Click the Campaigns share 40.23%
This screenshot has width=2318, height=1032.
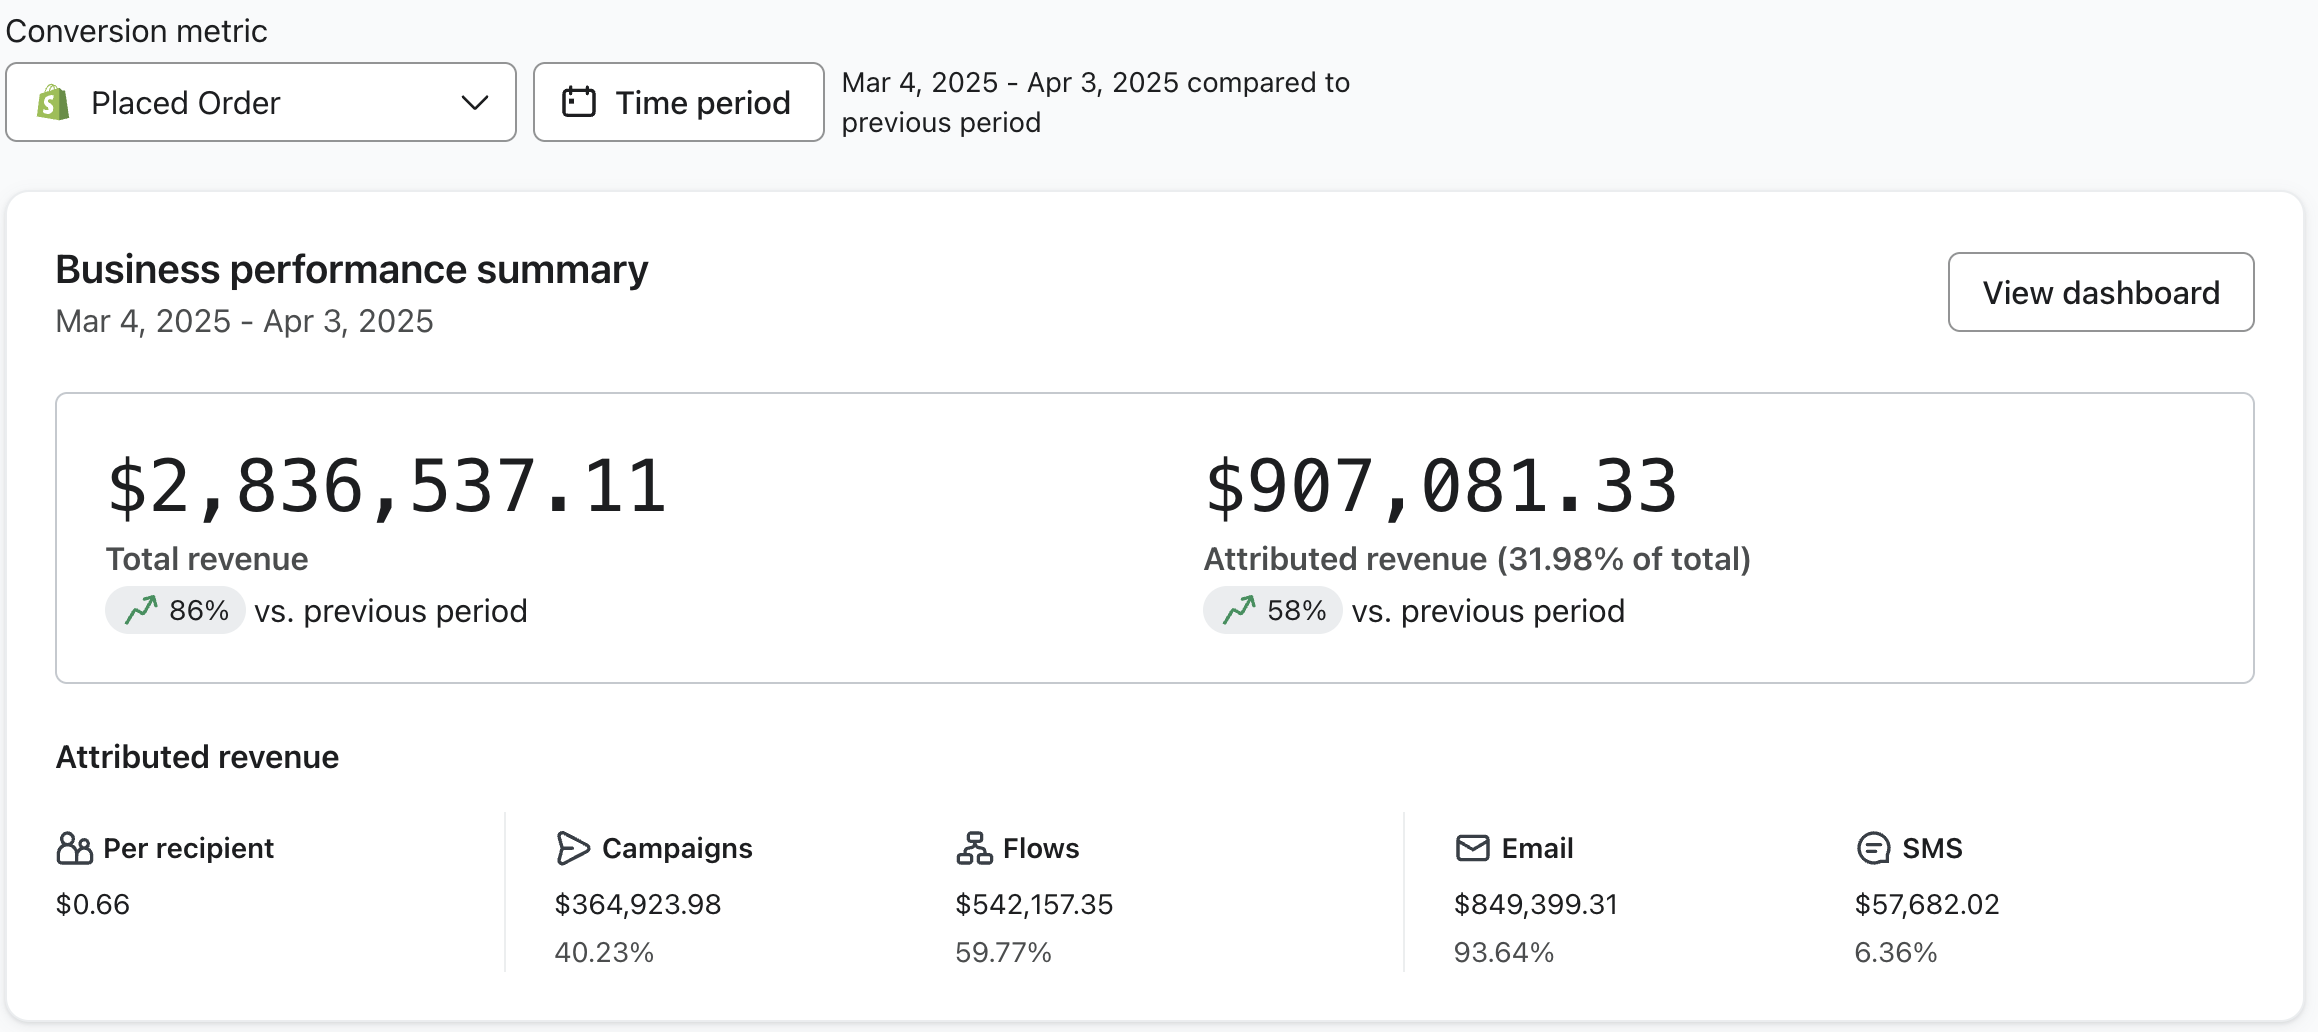coord(604,952)
